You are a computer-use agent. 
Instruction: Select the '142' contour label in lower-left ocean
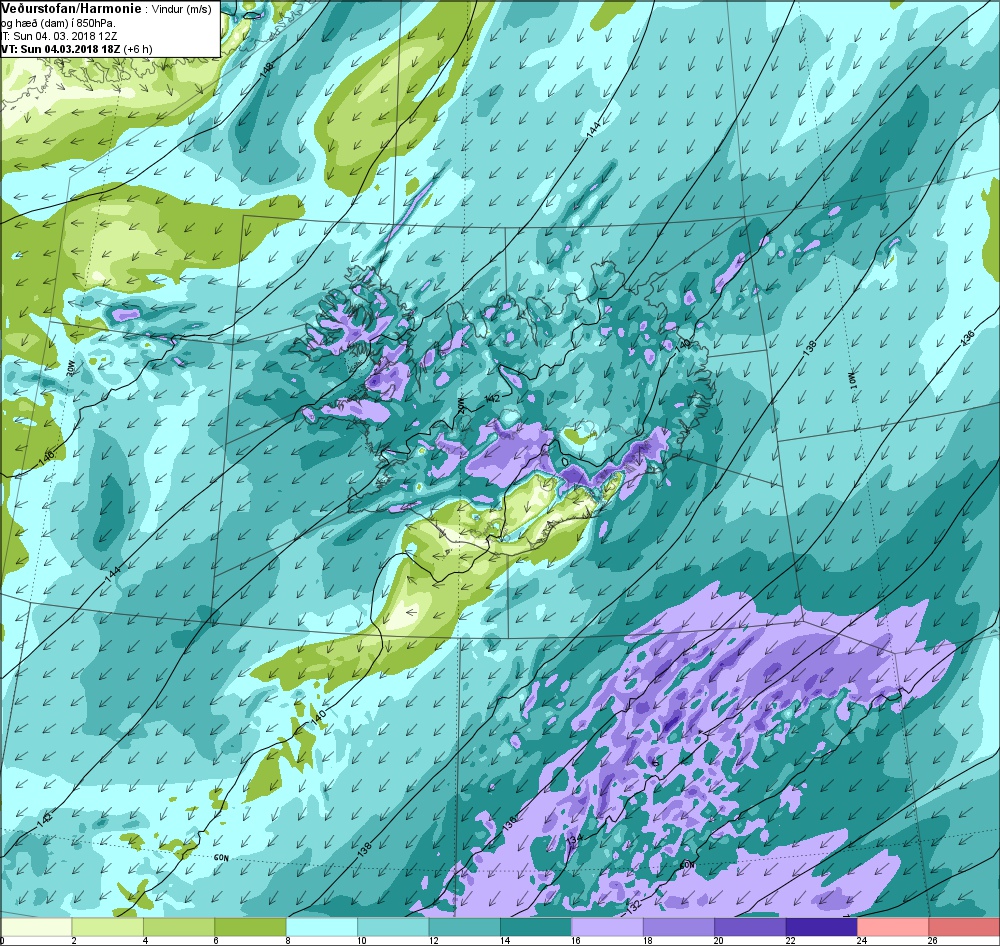tap(45, 820)
